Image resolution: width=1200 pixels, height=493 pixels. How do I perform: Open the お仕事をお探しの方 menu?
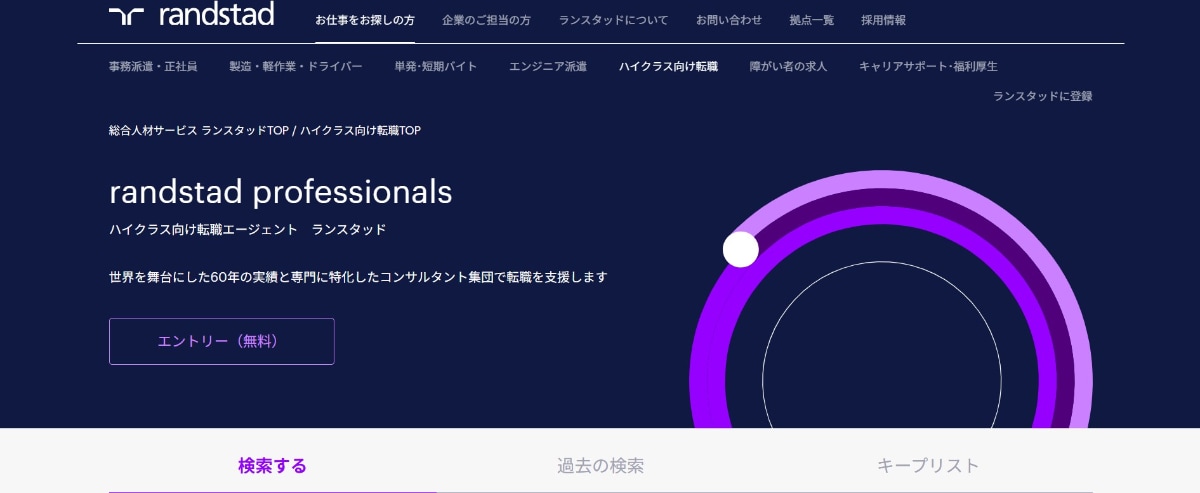[x=365, y=20]
